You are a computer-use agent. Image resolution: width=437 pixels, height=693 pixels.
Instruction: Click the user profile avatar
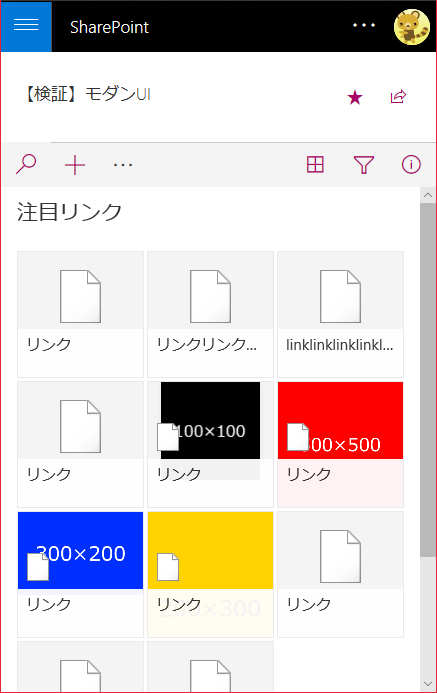click(x=411, y=27)
